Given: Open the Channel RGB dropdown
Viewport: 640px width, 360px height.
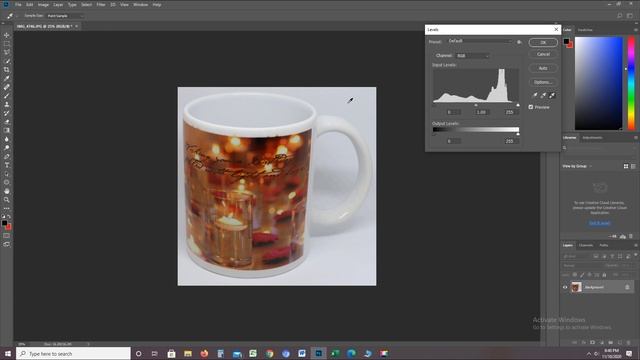Looking at the screenshot, I should (x=472, y=56).
